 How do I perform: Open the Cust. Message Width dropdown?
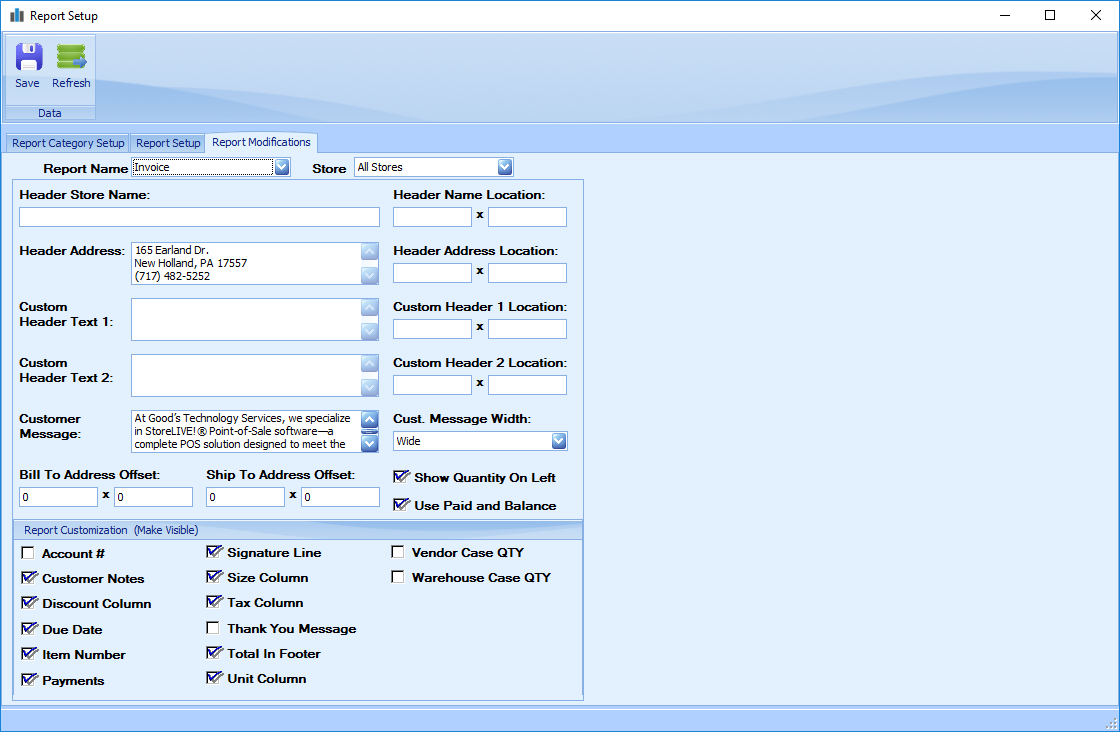tap(559, 441)
